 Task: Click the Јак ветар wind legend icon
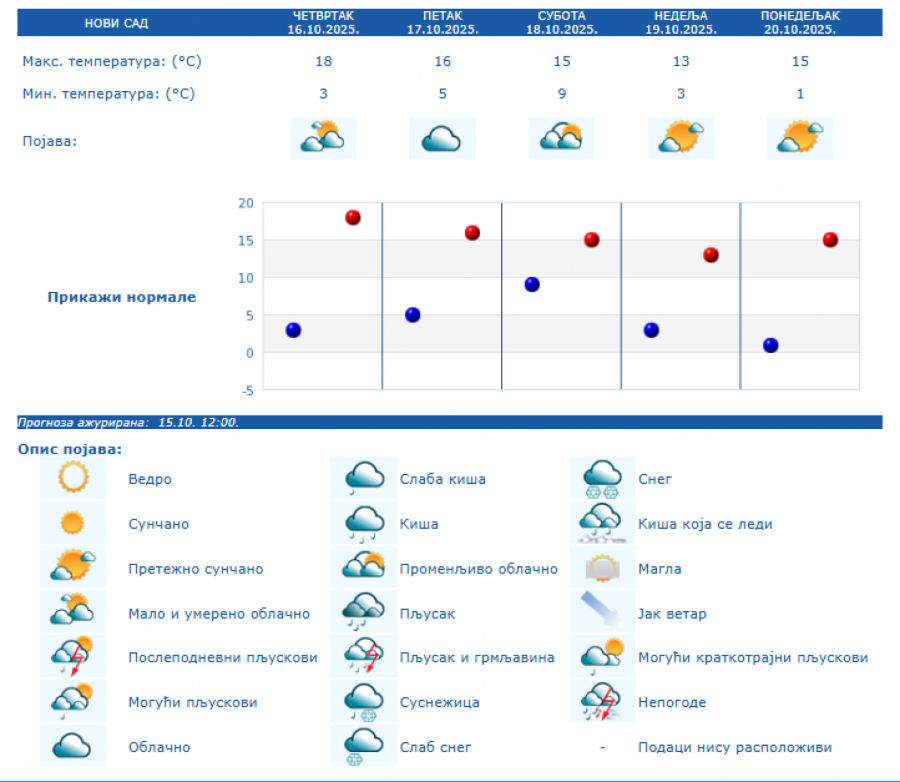click(x=603, y=613)
